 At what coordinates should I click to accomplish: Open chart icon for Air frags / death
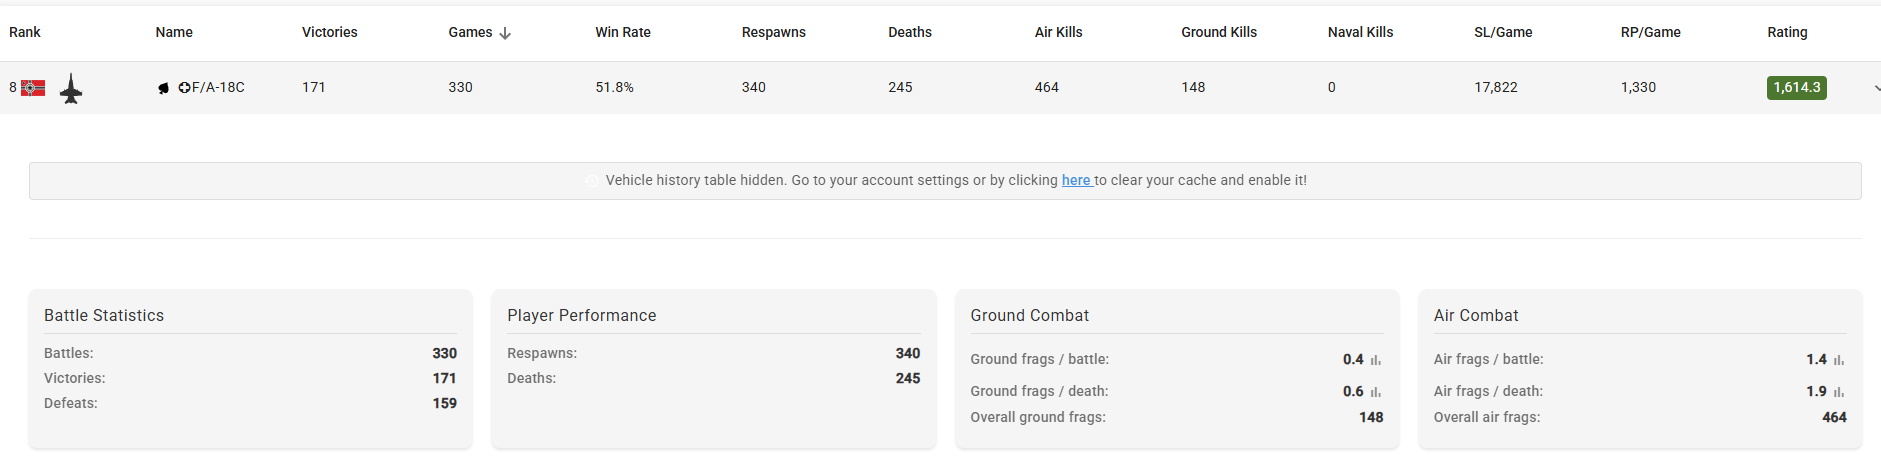(x=1839, y=392)
